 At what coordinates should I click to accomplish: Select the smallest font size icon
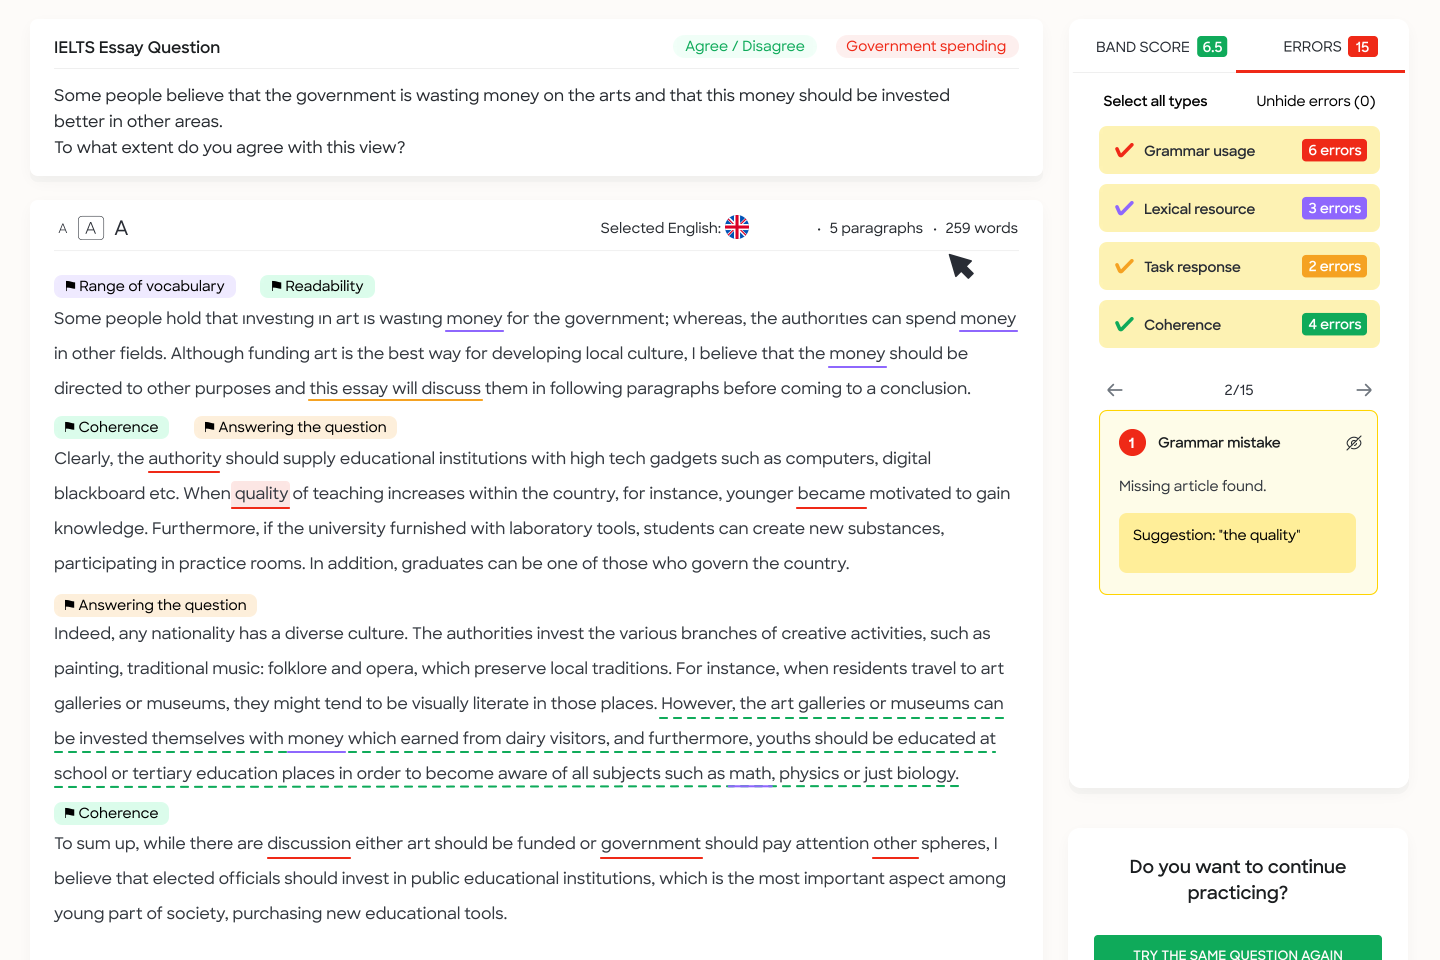click(x=61, y=228)
